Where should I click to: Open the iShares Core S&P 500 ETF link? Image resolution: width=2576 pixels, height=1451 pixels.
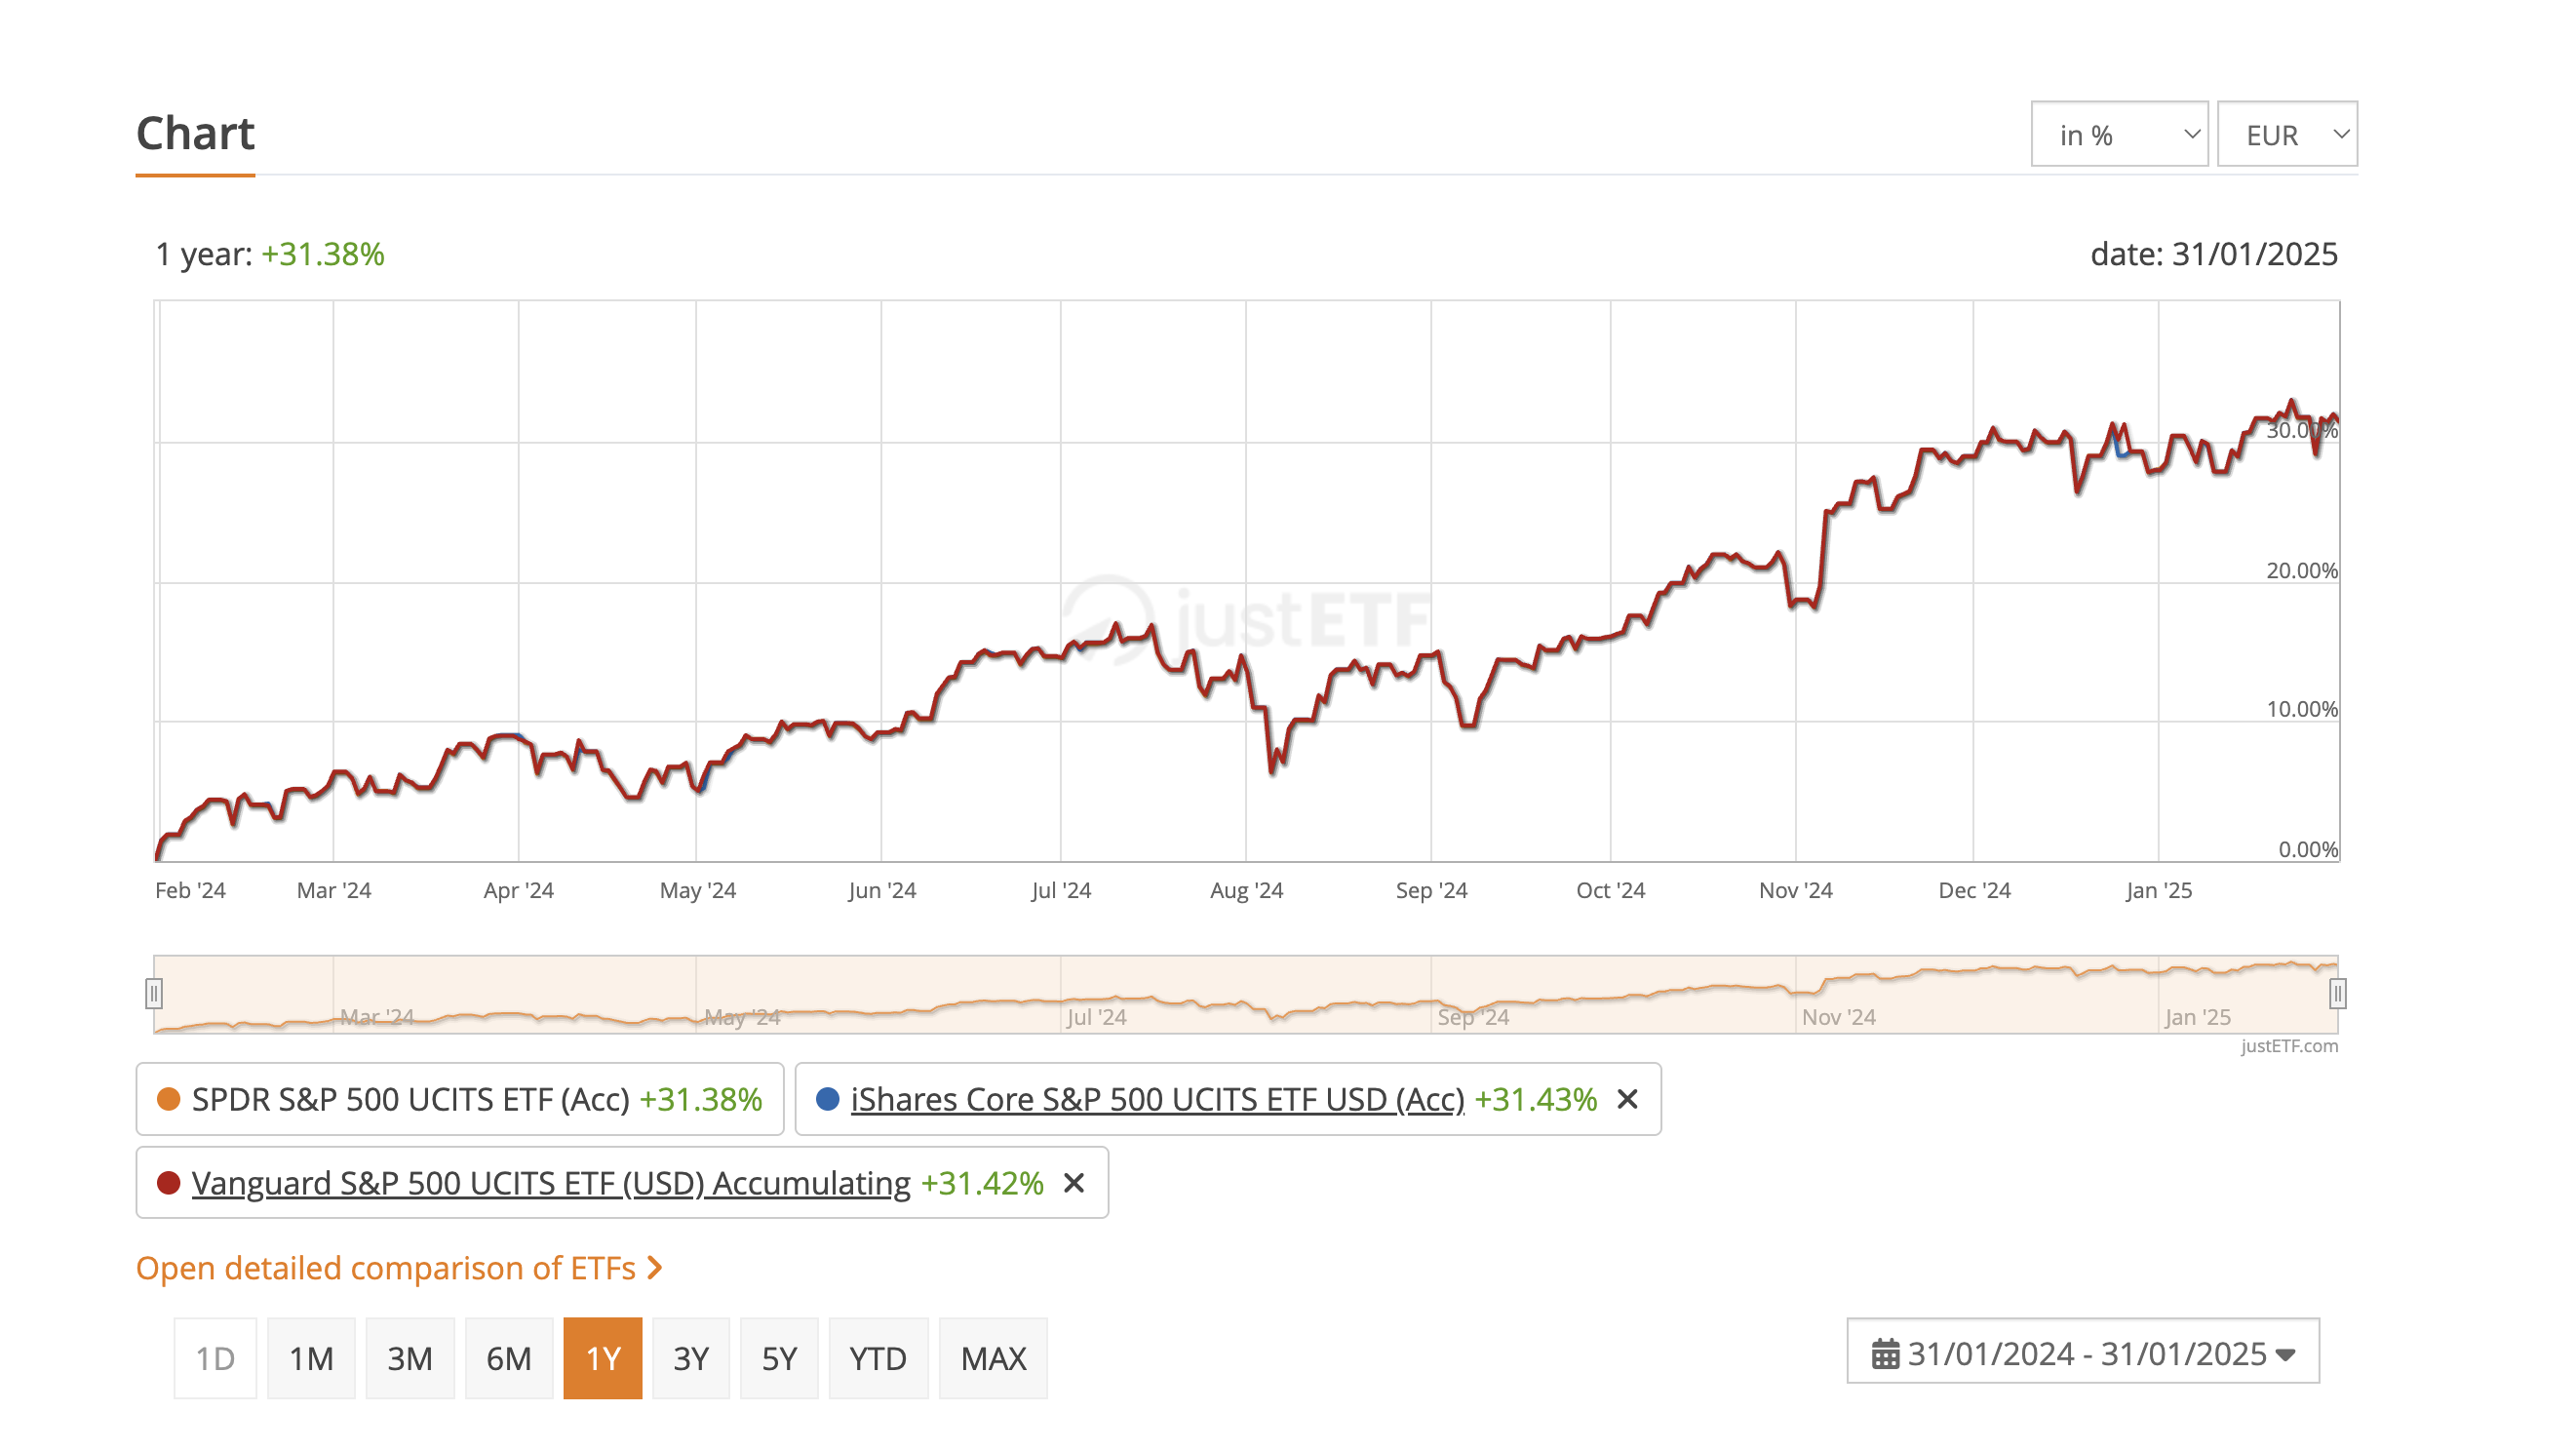pyautogui.click(x=1157, y=1099)
